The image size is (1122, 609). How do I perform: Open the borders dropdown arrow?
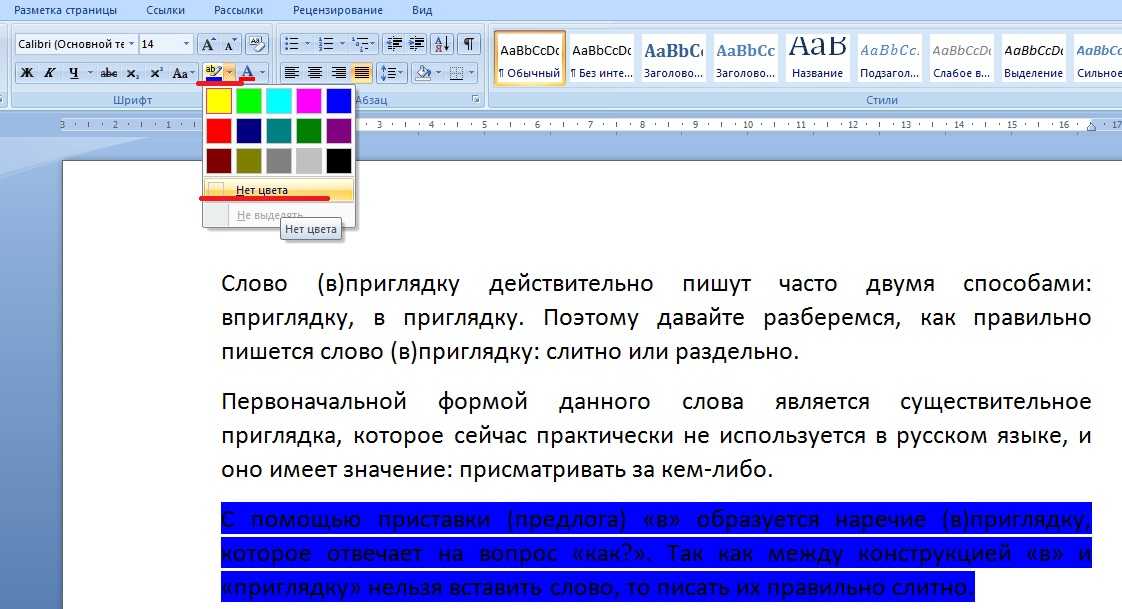click(x=472, y=73)
